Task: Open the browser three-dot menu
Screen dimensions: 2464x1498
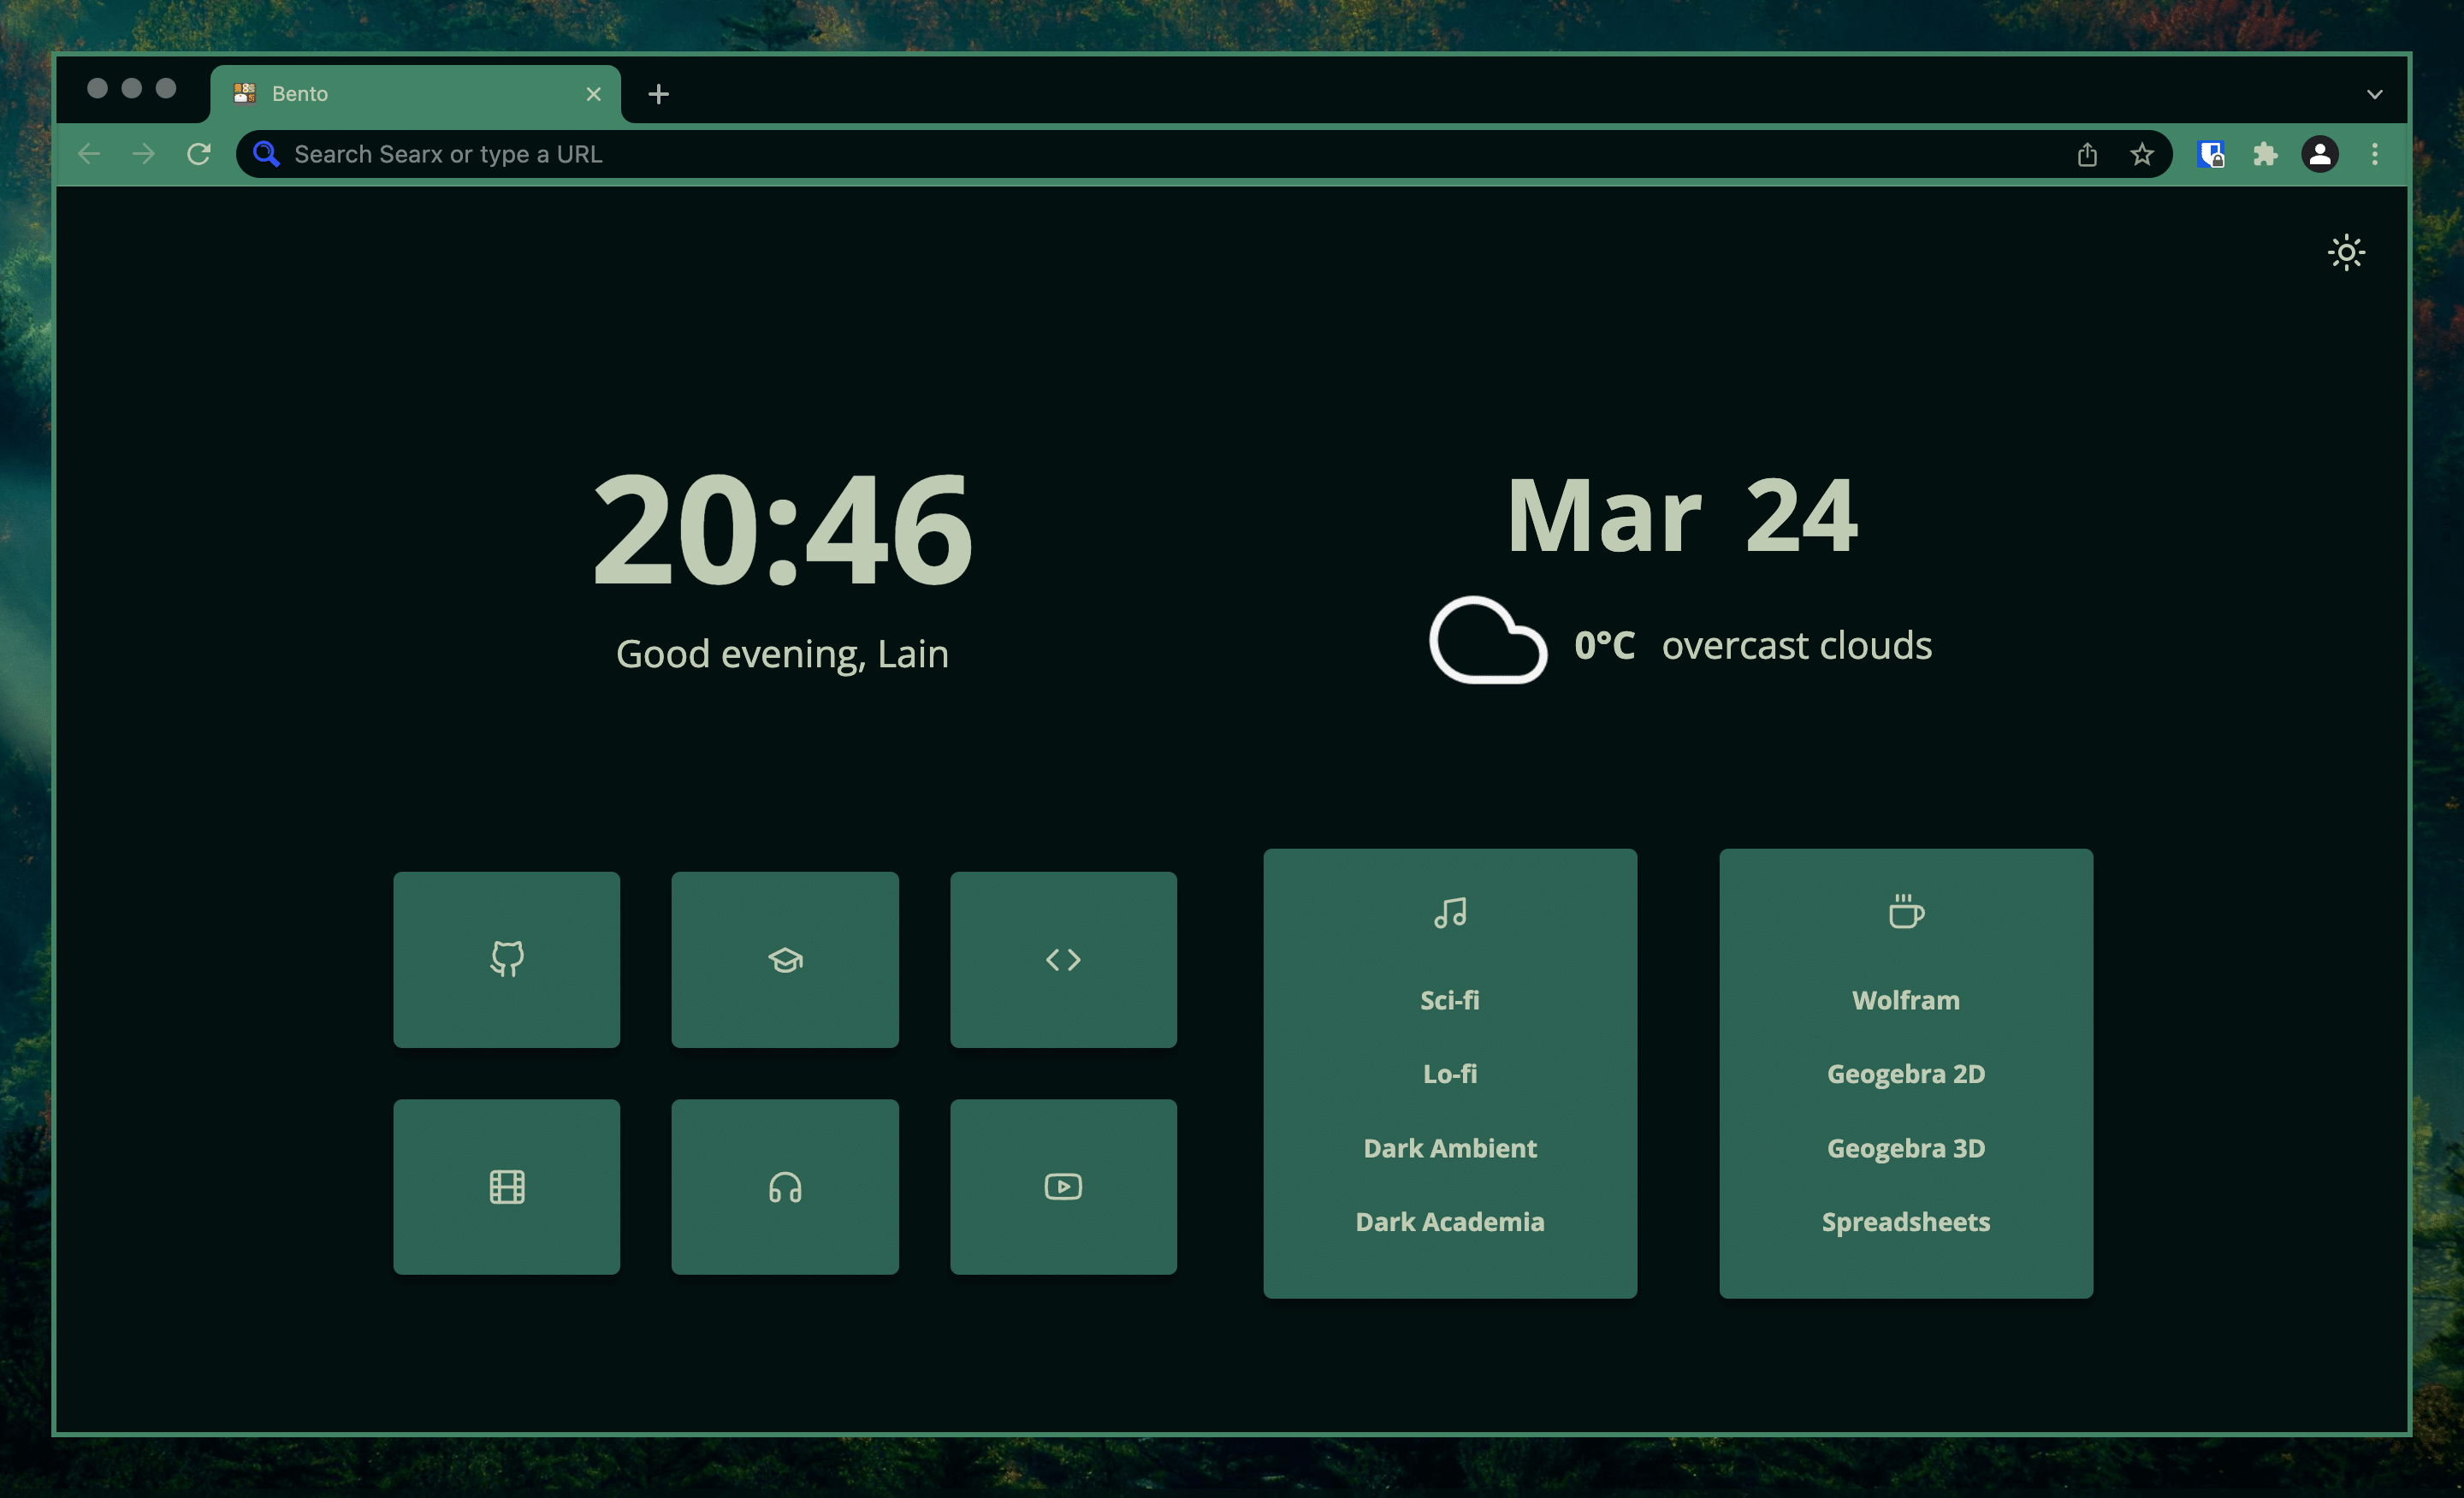Action: (2375, 154)
